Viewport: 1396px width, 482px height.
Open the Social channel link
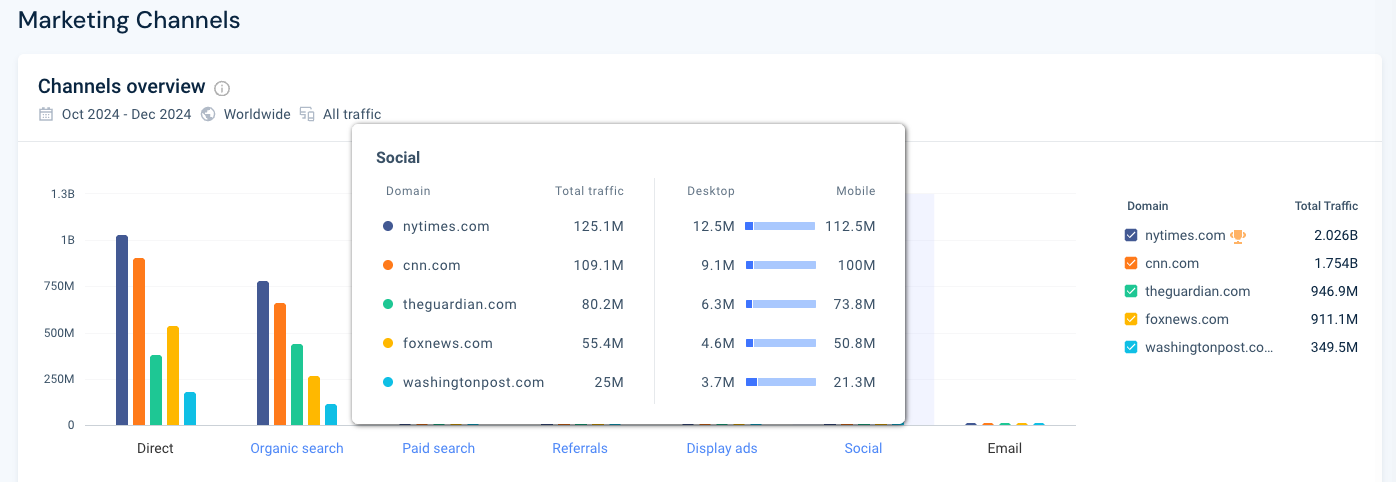[863, 448]
